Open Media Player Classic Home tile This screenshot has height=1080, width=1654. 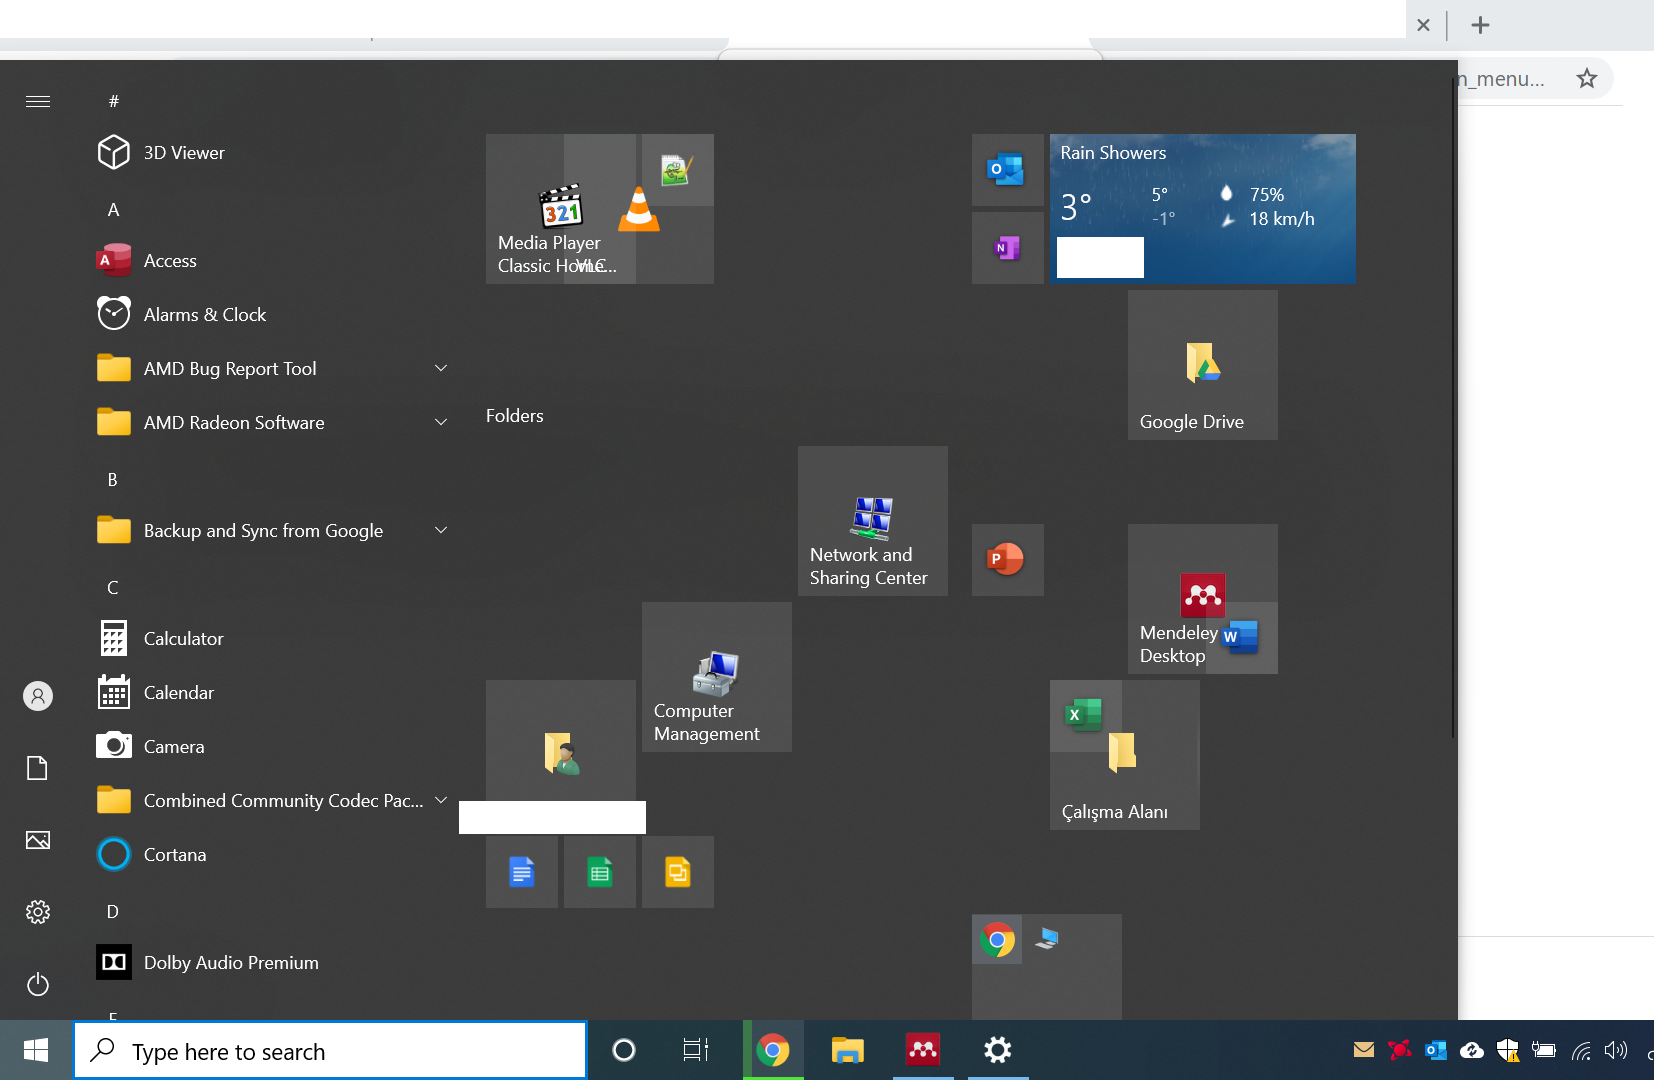pyautogui.click(x=549, y=209)
